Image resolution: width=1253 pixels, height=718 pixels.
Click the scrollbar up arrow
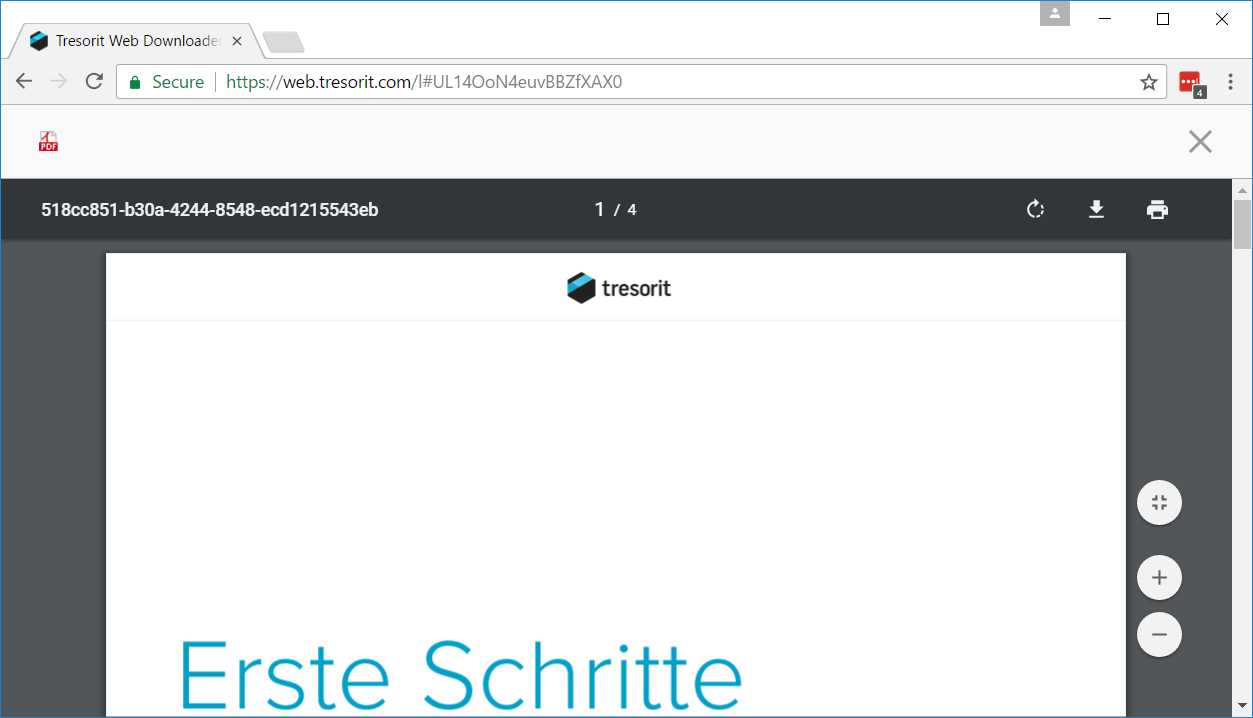tap(1242, 189)
